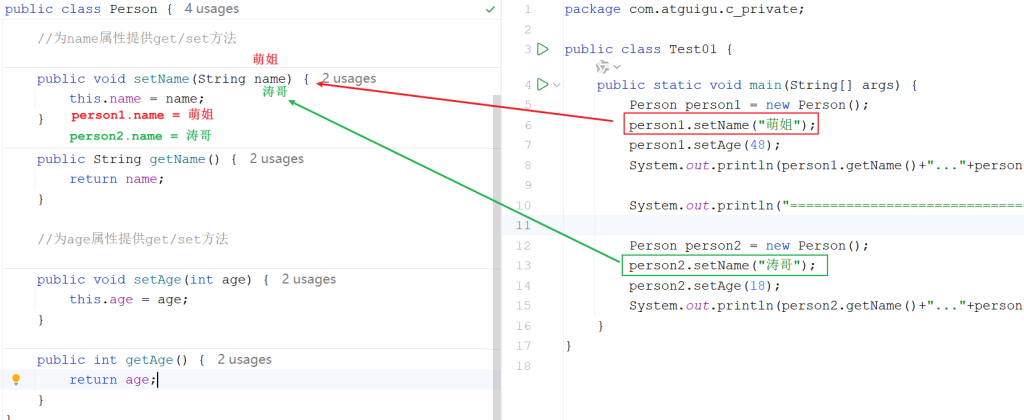
Task: Click the package com.atguigu.c_private statement
Action: point(684,9)
